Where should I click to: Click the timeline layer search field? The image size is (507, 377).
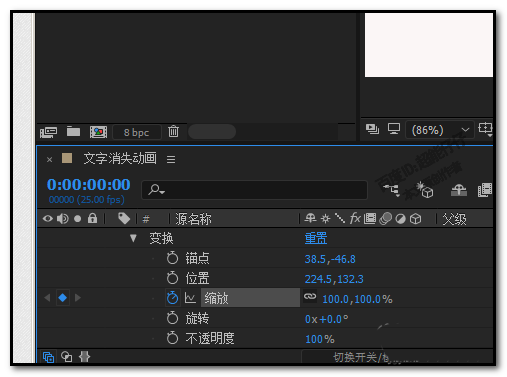pos(255,190)
